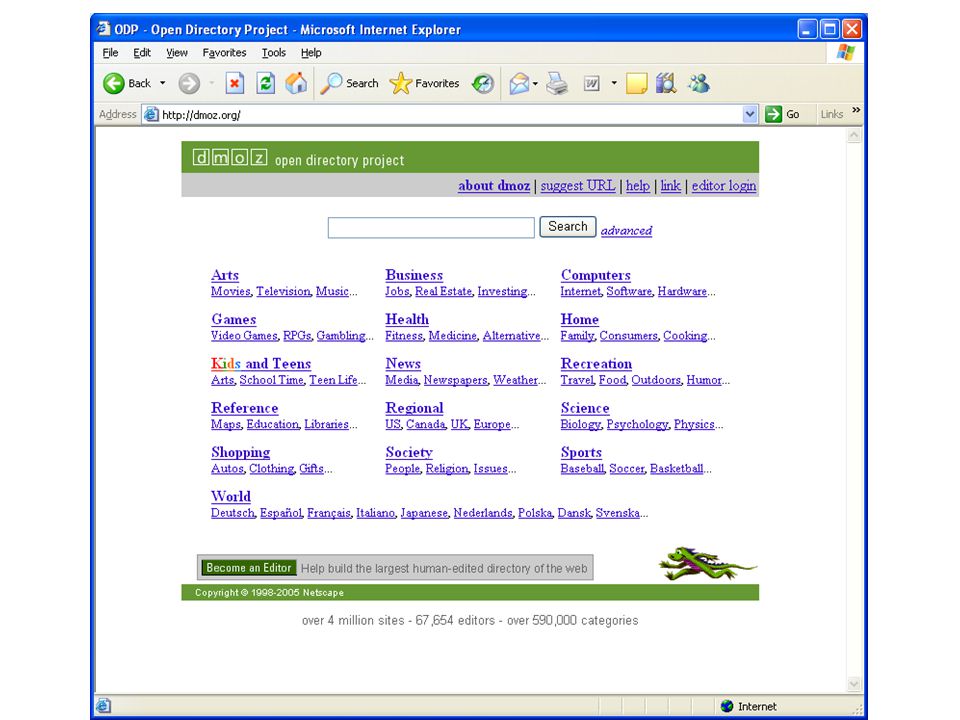This screenshot has width=960, height=720.
Task: Click the status bar page icon
Action: [103, 706]
